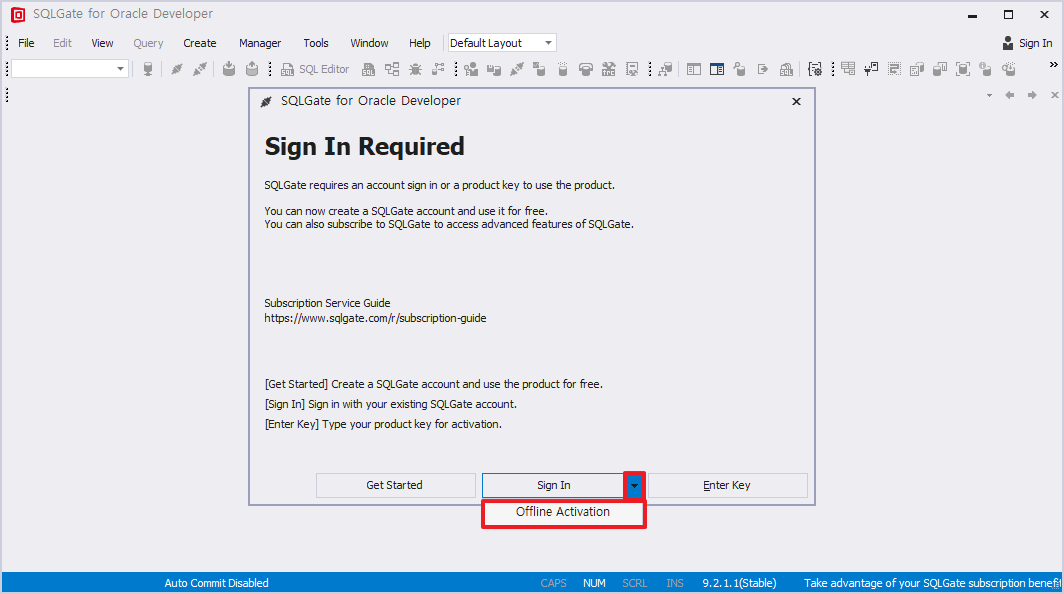Click Sign In at top right

coord(1027,43)
